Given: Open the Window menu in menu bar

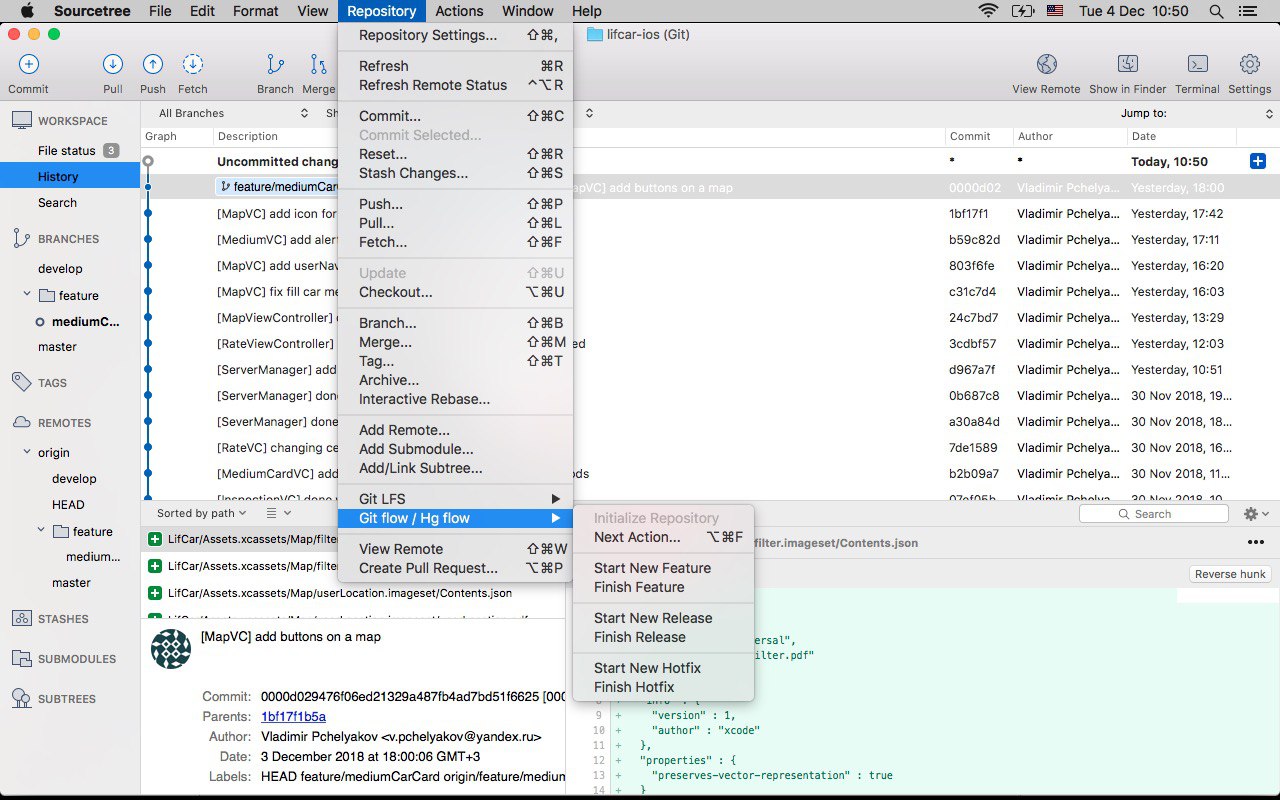Looking at the screenshot, I should 528,11.
